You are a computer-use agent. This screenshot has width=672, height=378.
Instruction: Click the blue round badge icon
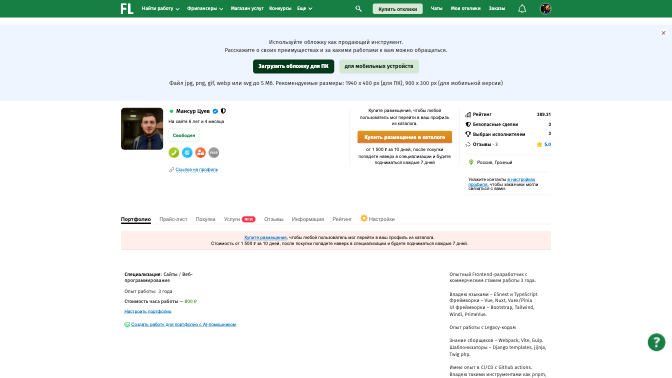click(187, 153)
